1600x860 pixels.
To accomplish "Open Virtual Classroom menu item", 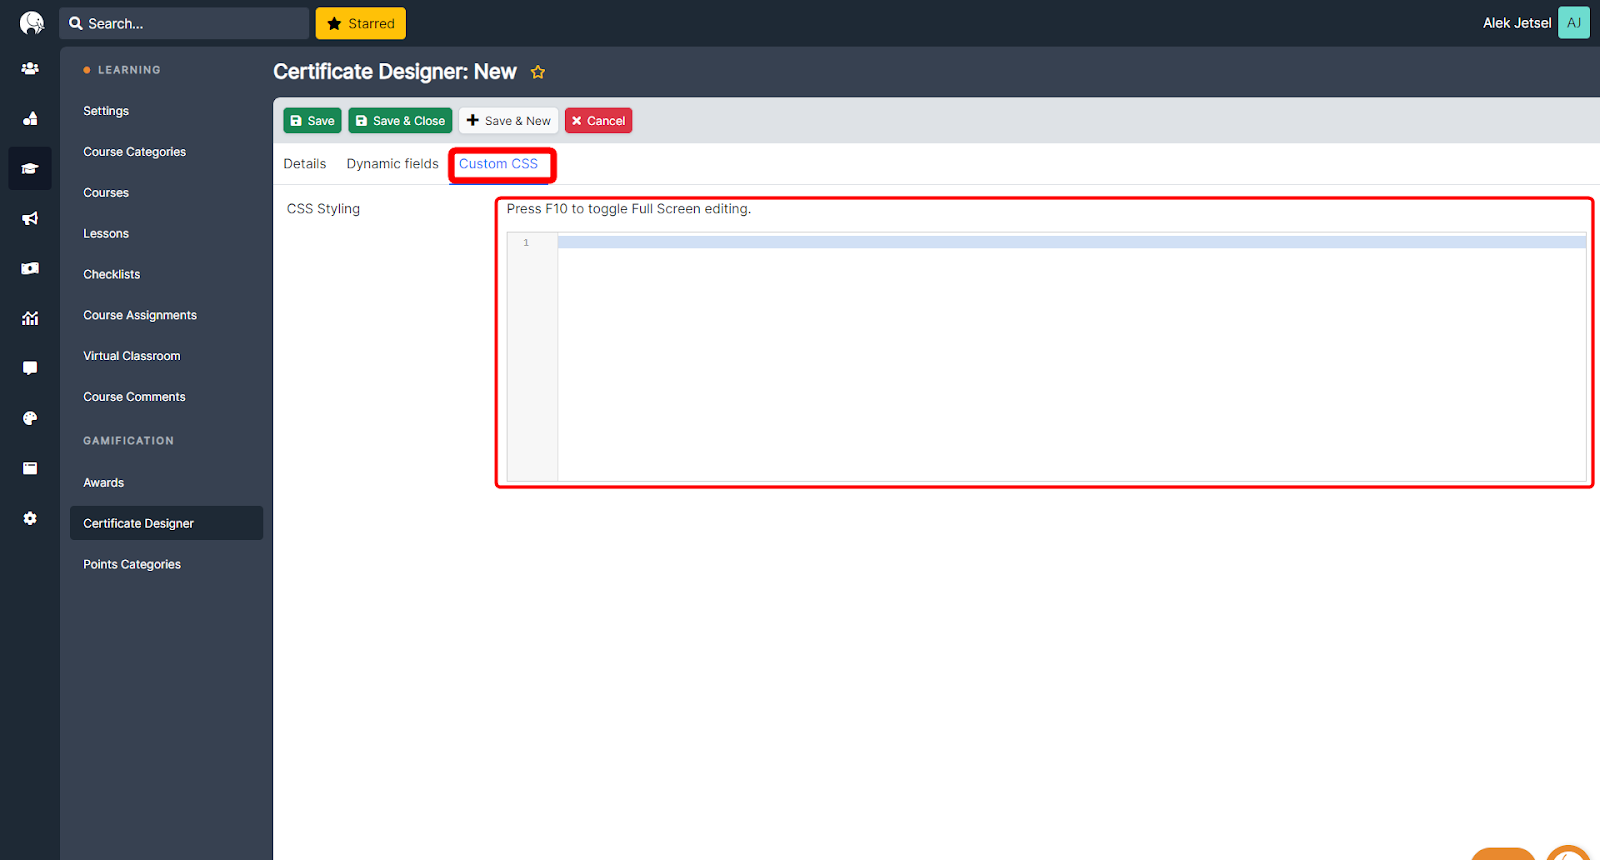I will point(132,356).
